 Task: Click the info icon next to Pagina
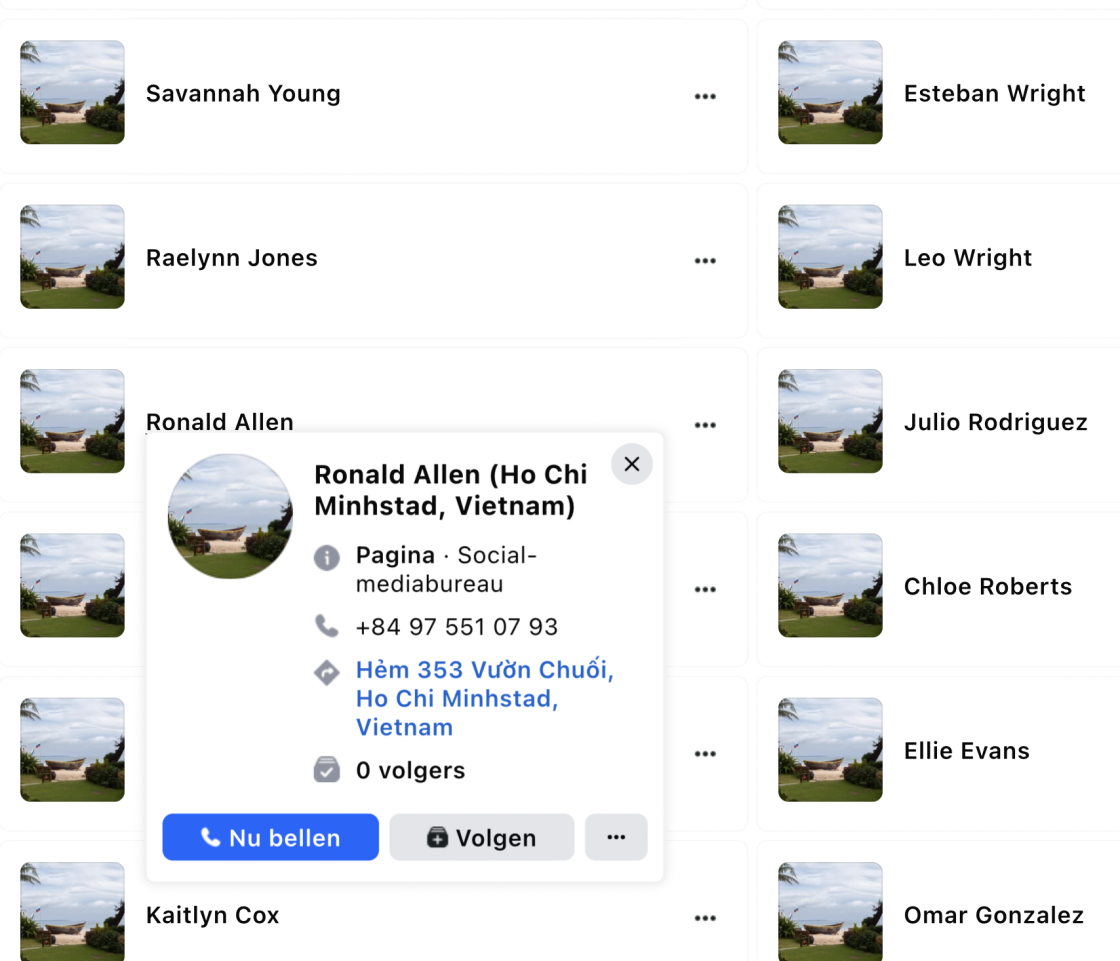pos(327,557)
